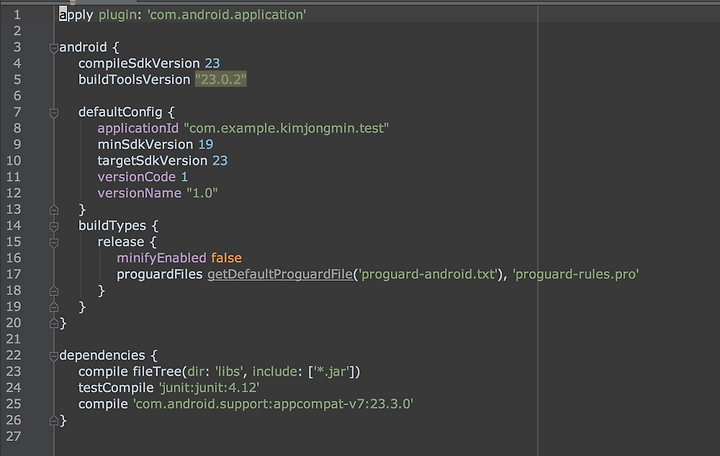Click the junit:junit:4.12 dependency string
The width and height of the screenshot is (720, 456).
click(x=209, y=388)
